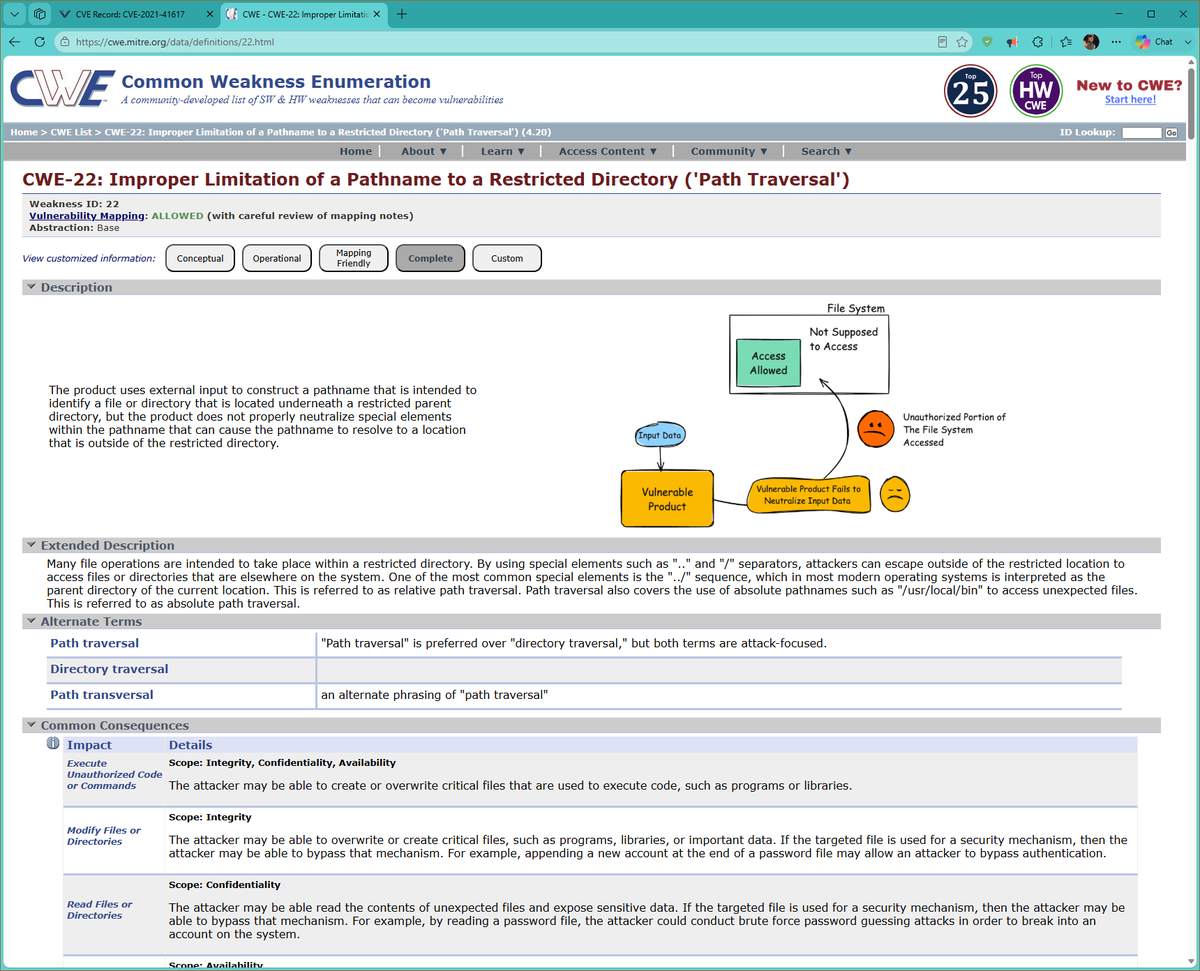View site information via the lock icon
The height and width of the screenshot is (971, 1200).
click(64, 42)
